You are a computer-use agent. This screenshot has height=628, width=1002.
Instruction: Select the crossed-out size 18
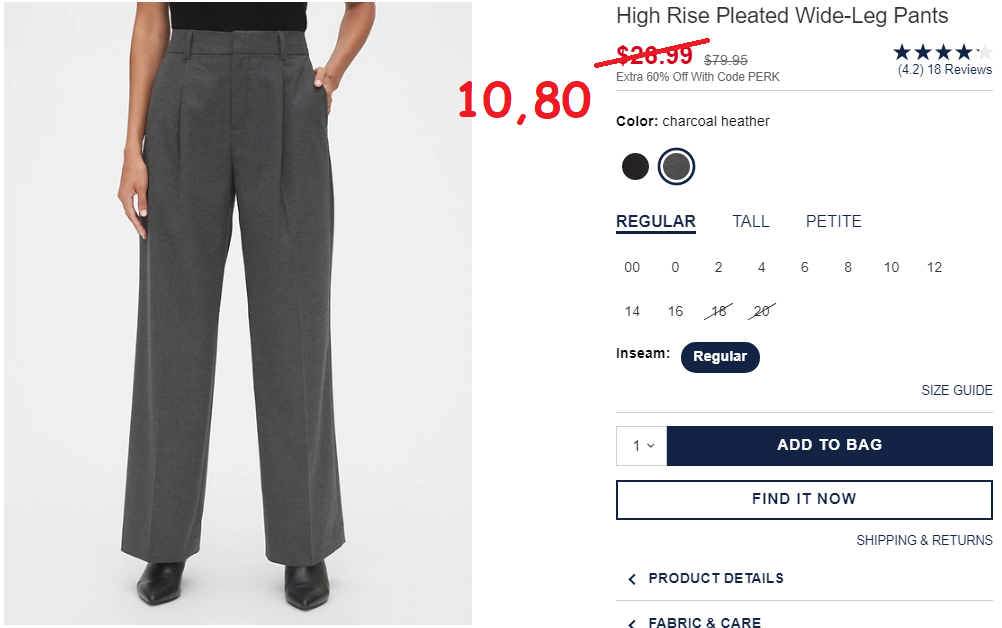719,311
